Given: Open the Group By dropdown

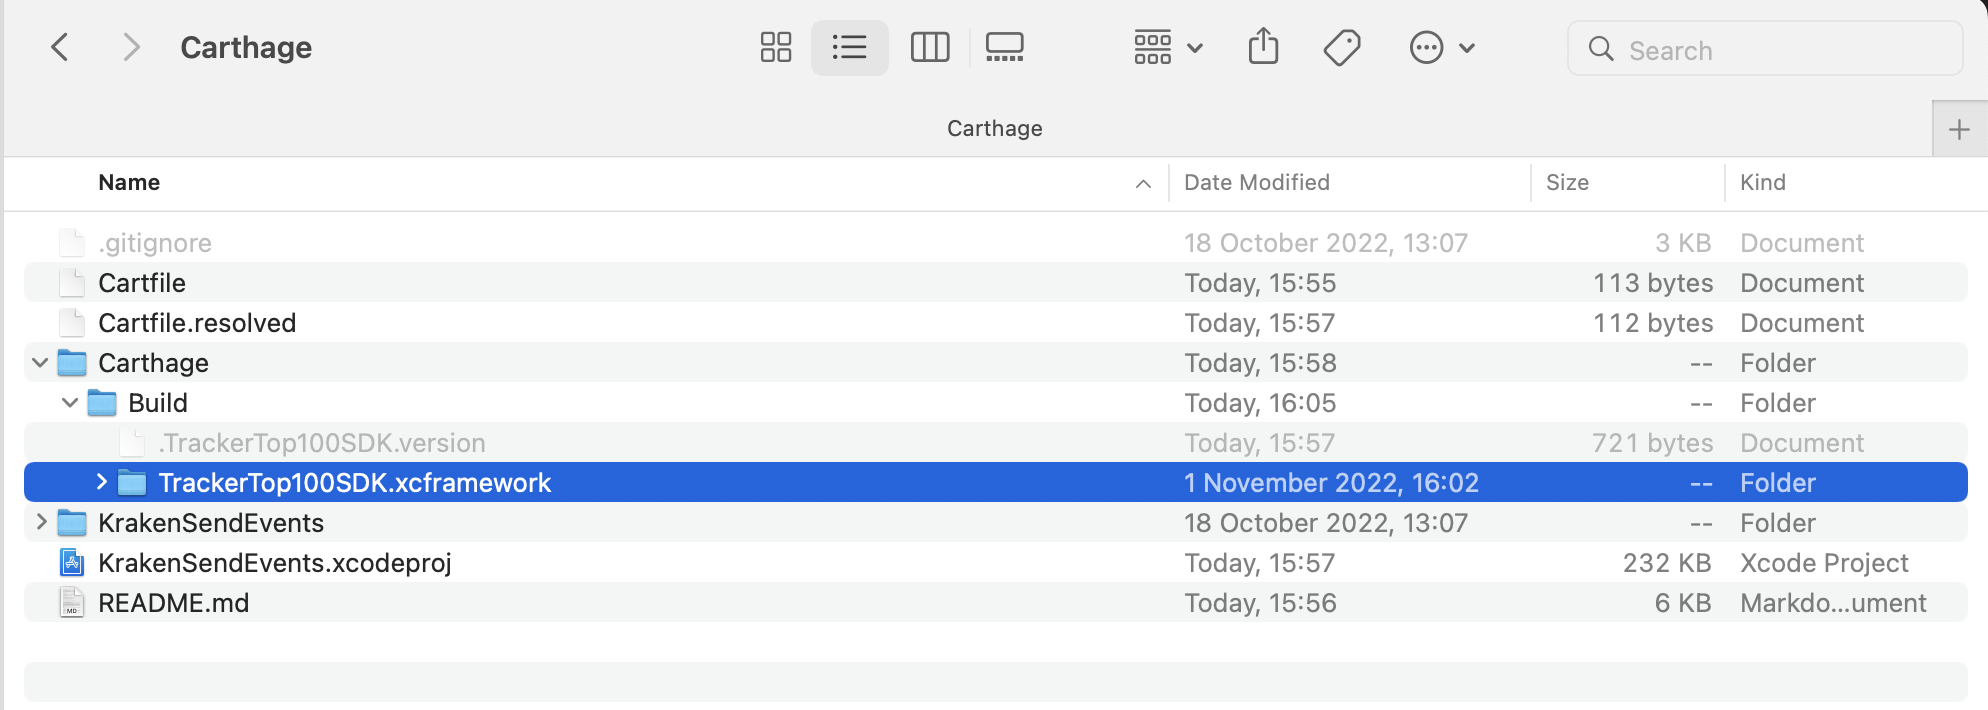Looking at the screenshot, I should pyautogui.click(x=1167, y=48).
